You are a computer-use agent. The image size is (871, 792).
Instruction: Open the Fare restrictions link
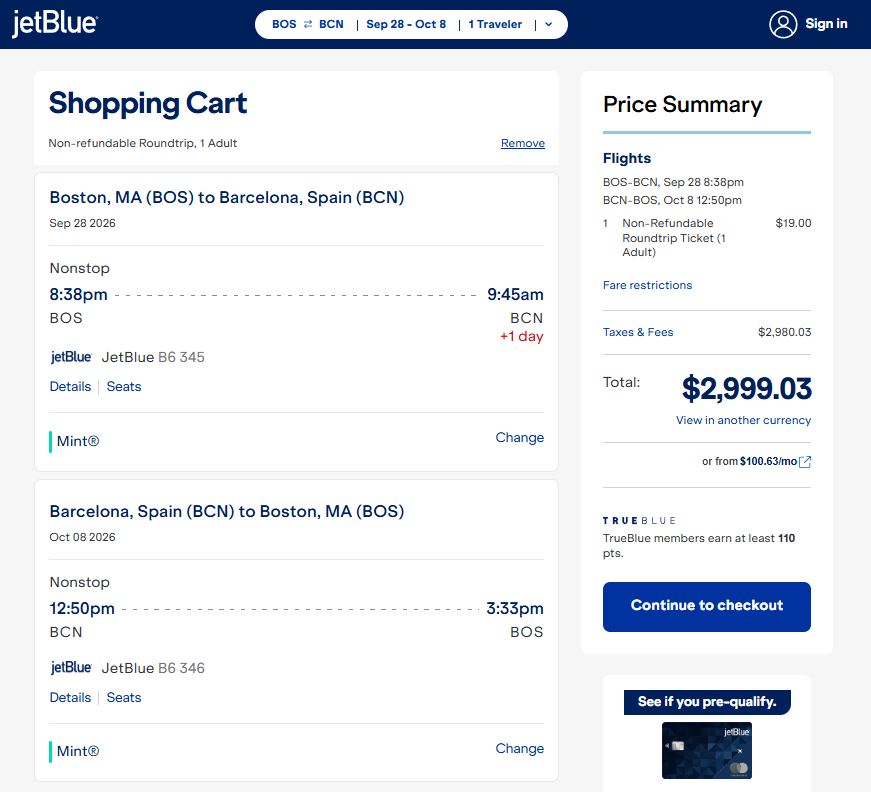(x=647, y=285)
